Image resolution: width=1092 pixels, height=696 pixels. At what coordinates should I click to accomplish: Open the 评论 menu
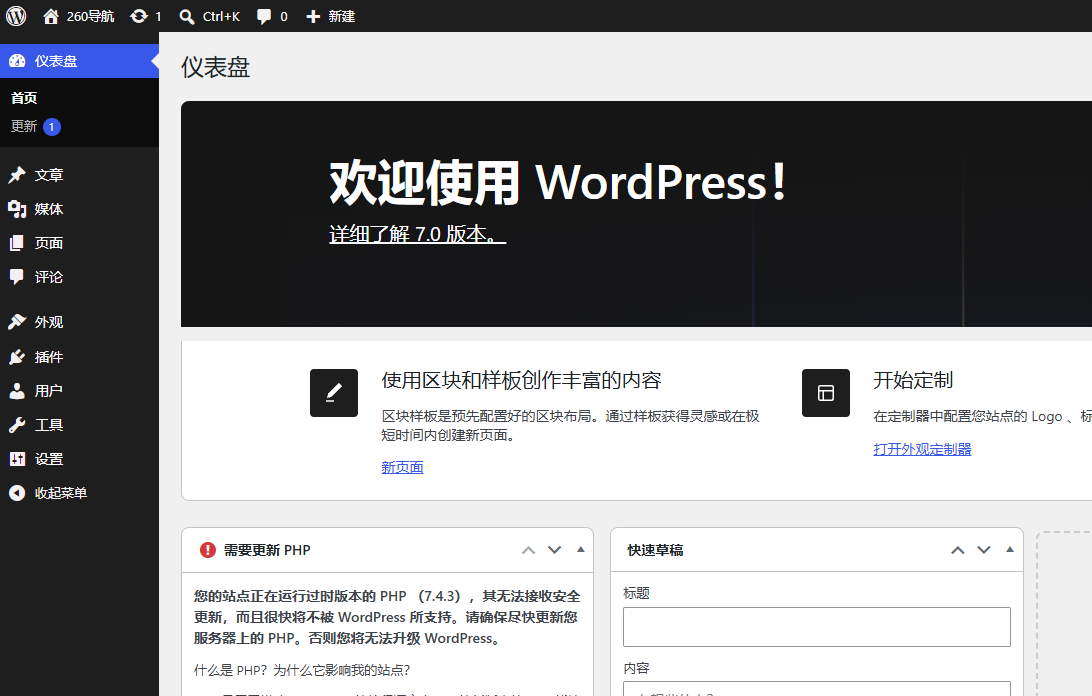(x=79, y=277)
